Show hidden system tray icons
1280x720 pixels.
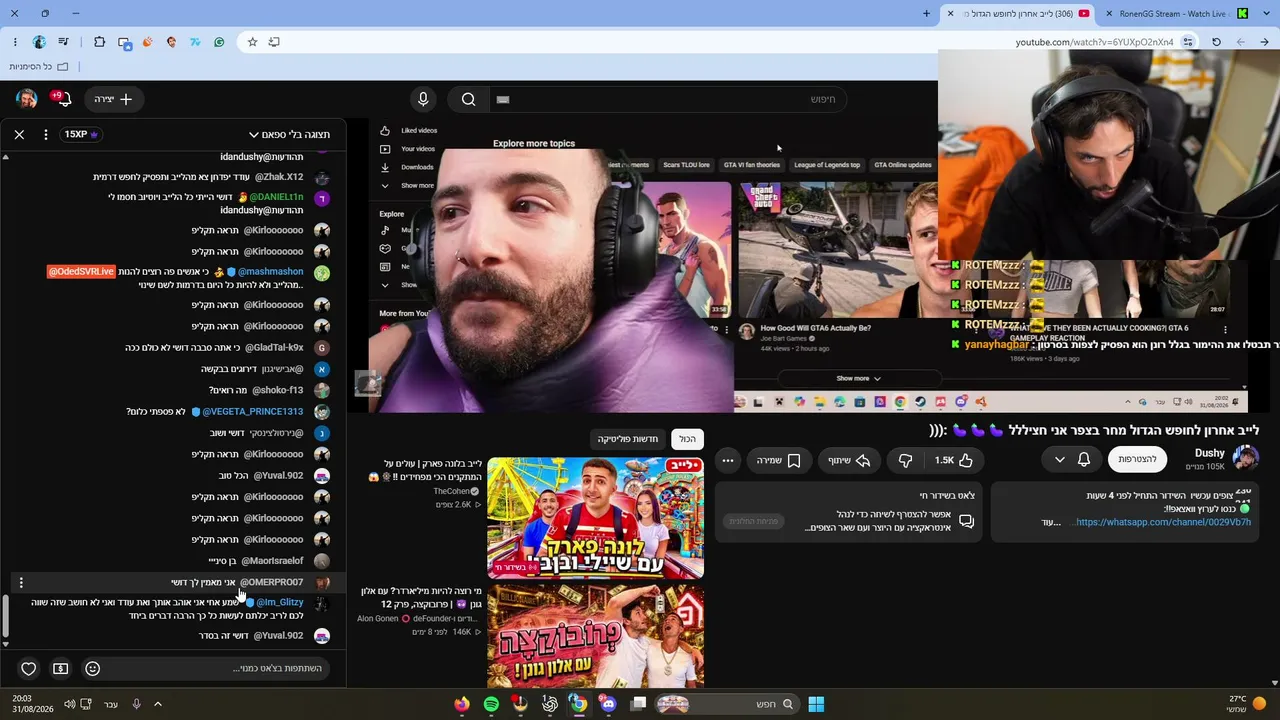tap(158, 704)
